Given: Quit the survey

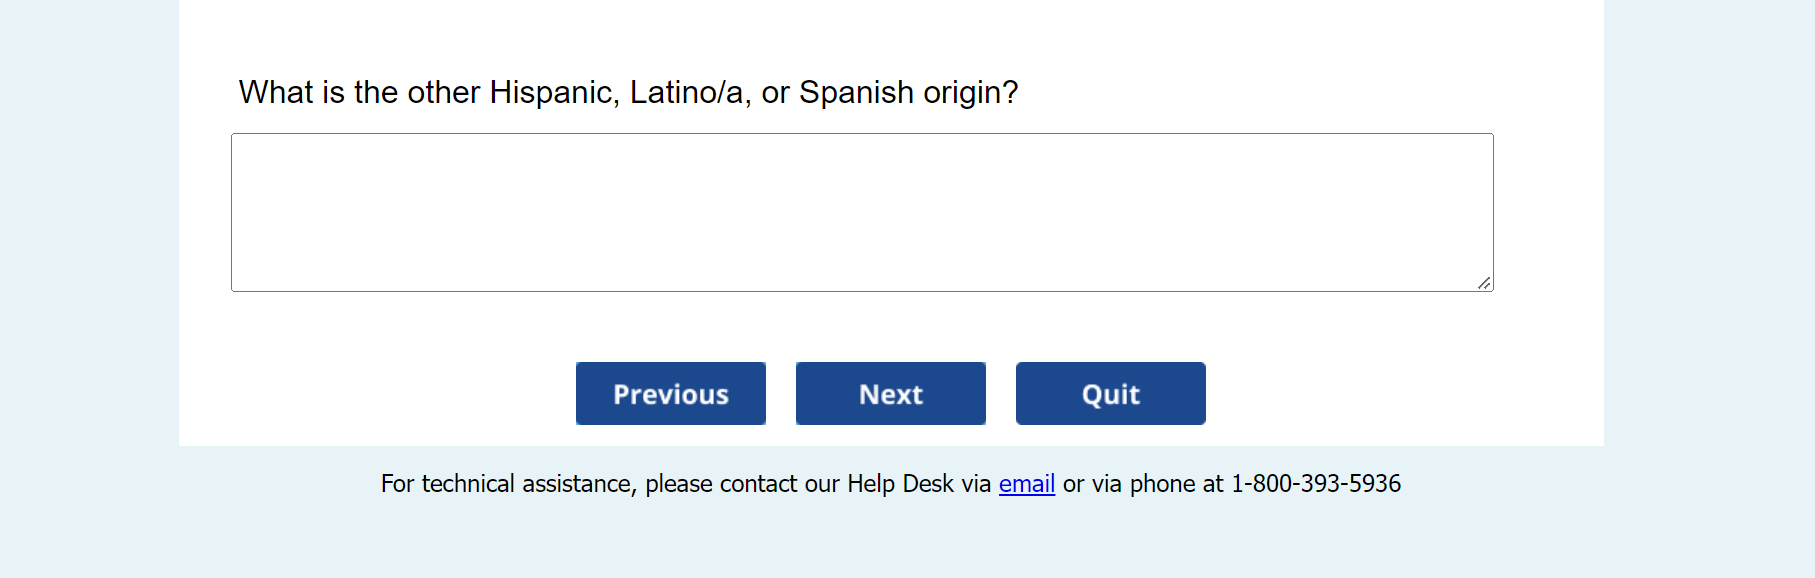Looking at the screenshot, I should pyautogui.click(x=1110, y=394).
